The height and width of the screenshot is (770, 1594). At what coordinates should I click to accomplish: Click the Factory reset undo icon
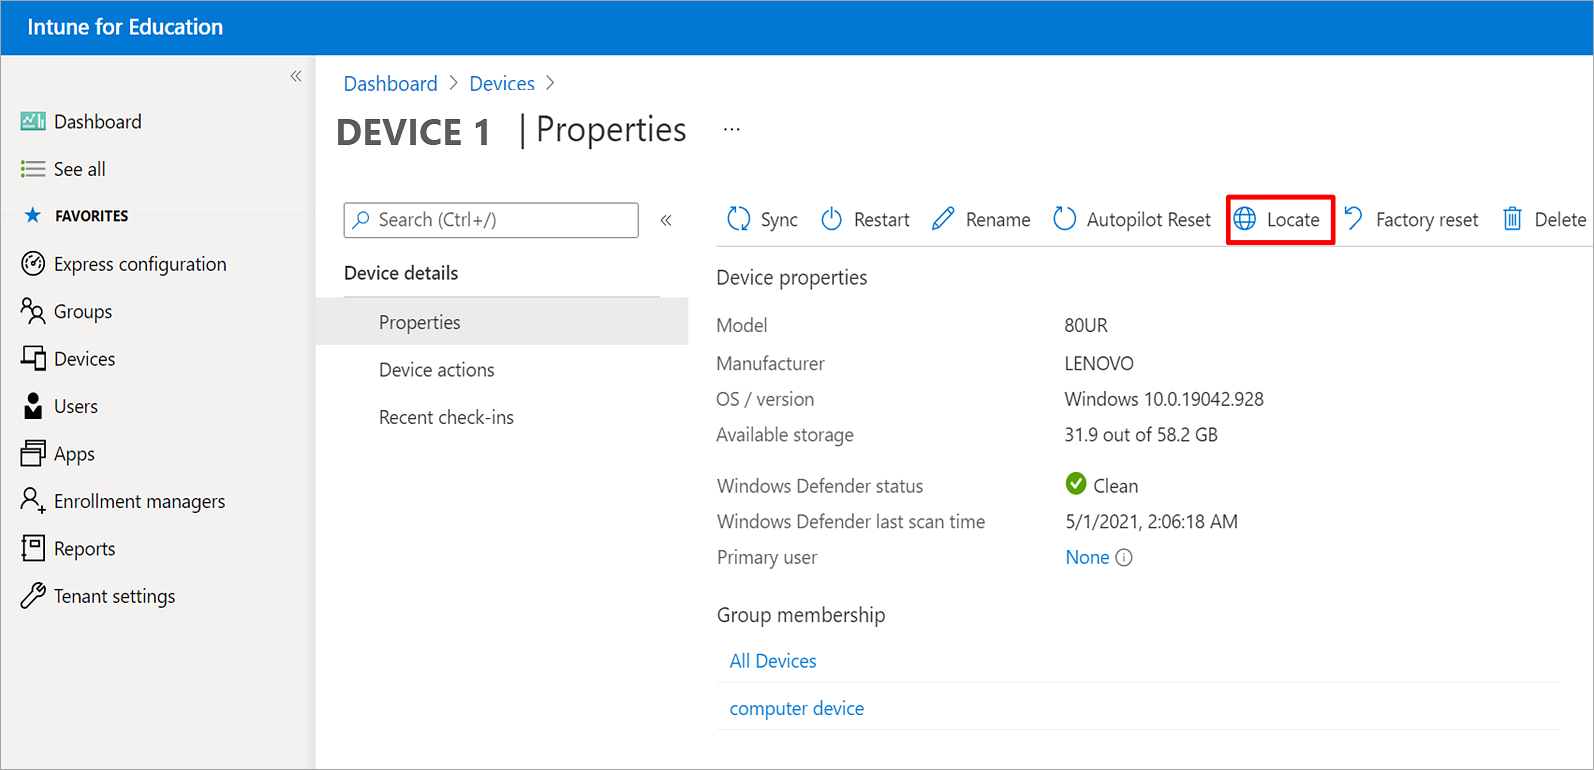1354,219
